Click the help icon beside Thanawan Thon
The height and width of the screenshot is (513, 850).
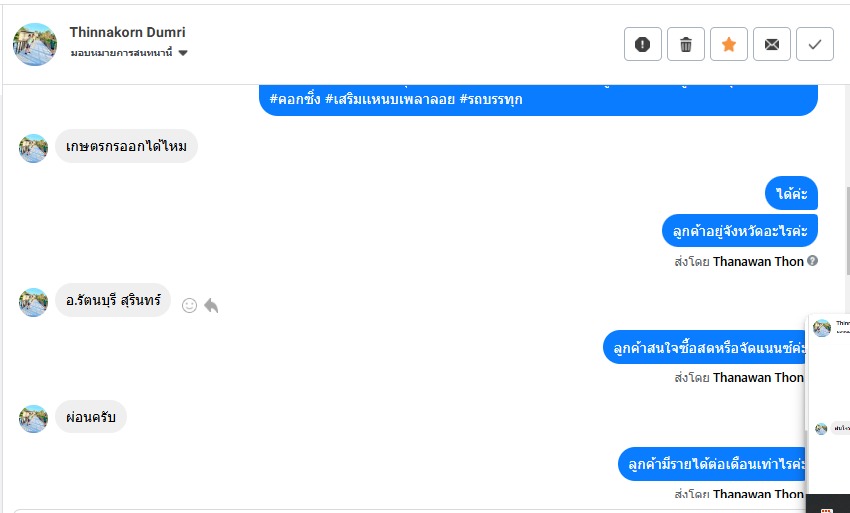coord(812,261)
